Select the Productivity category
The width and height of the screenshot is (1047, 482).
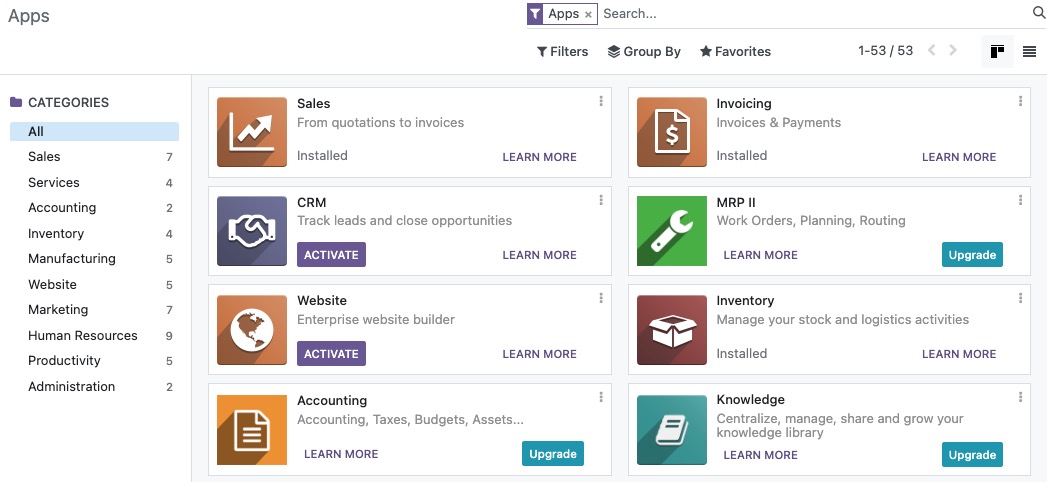(94, 360)
